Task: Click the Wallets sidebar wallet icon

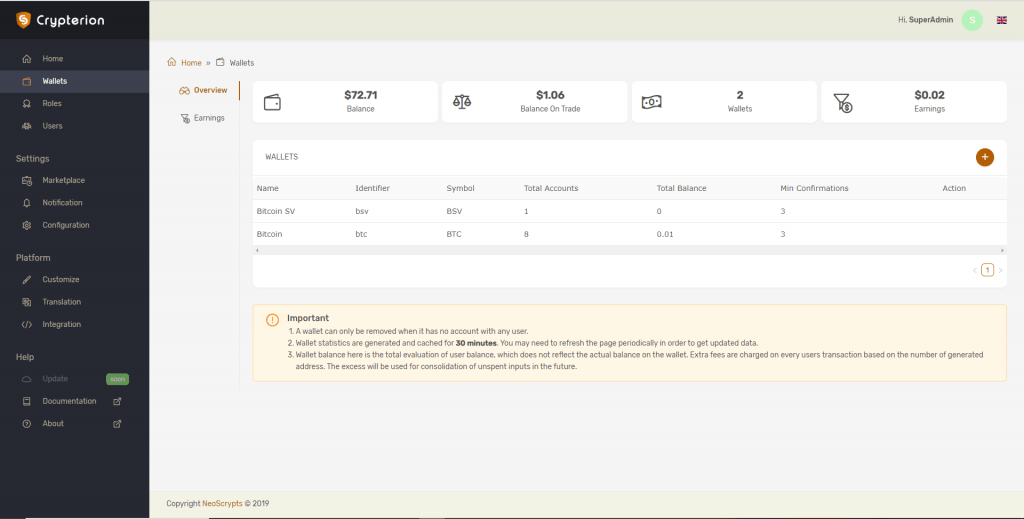Action: [x=27, y=82]
